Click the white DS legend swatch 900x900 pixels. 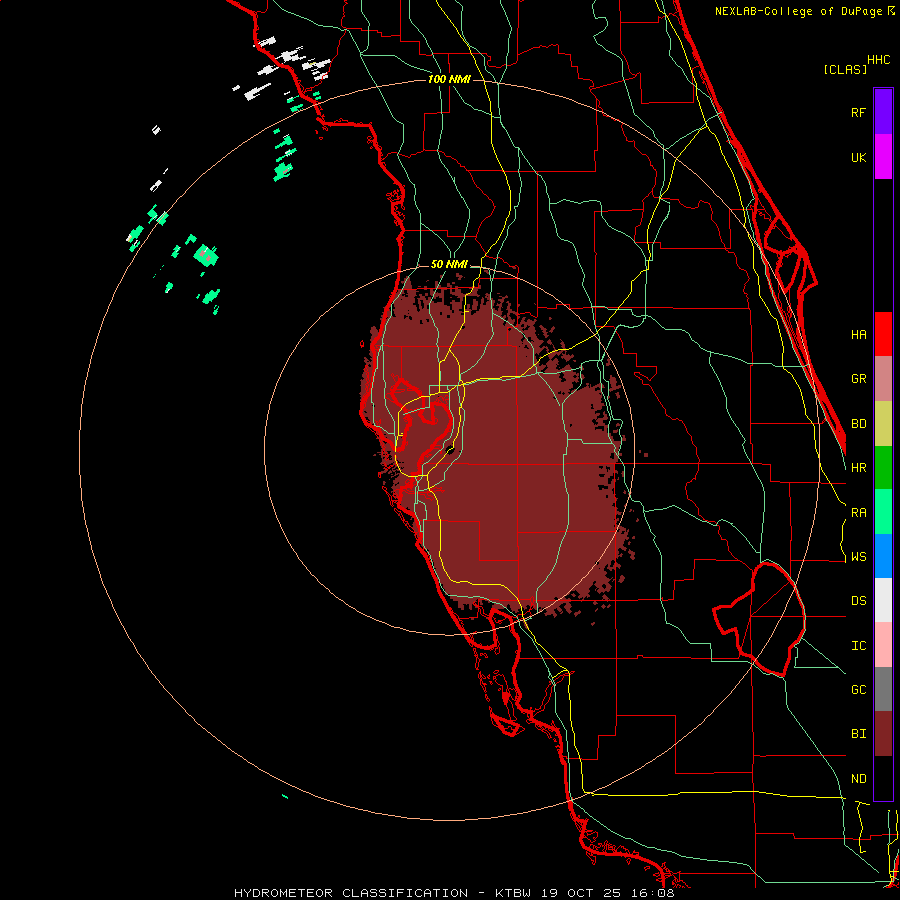[883, 600]
